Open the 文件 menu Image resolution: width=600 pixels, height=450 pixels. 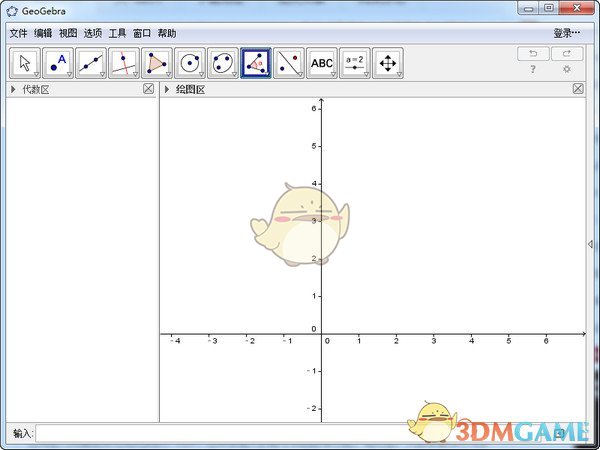(x=18, y=34)
